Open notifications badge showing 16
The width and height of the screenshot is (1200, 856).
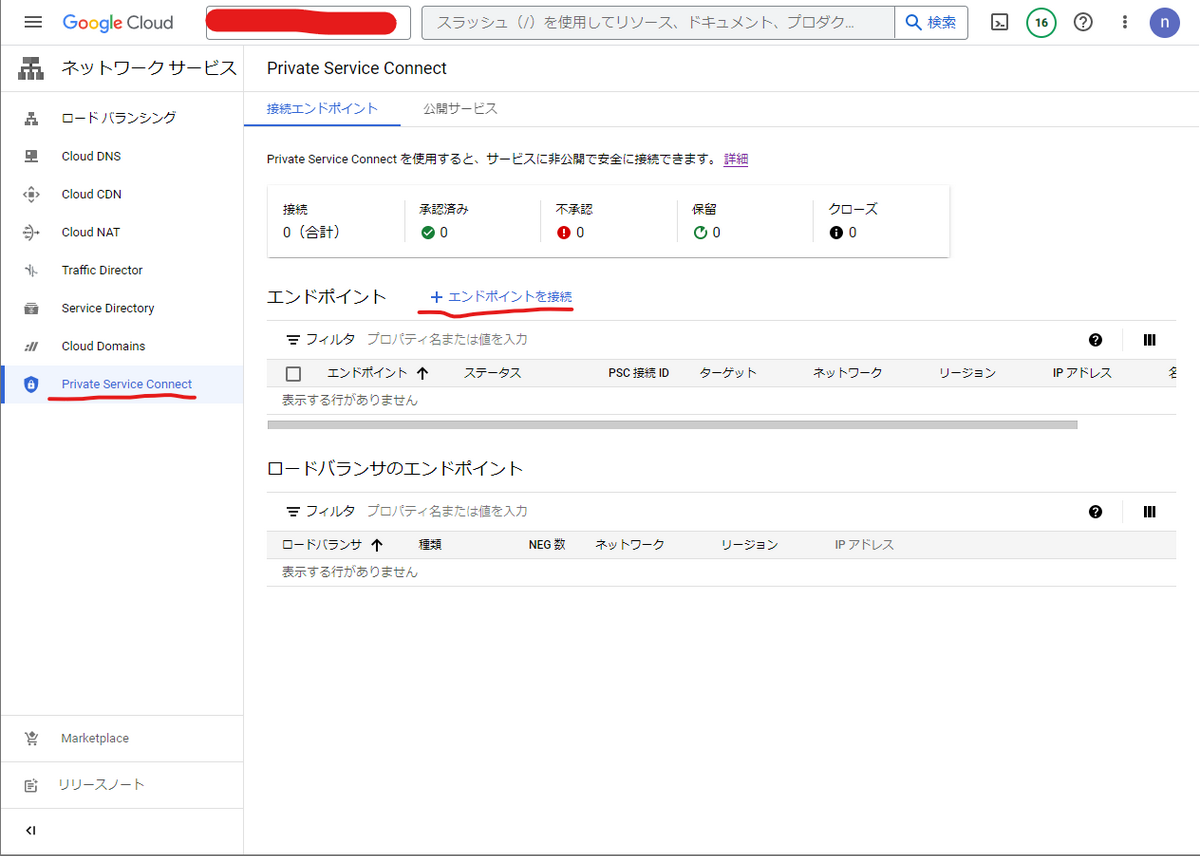[1041, 22]
